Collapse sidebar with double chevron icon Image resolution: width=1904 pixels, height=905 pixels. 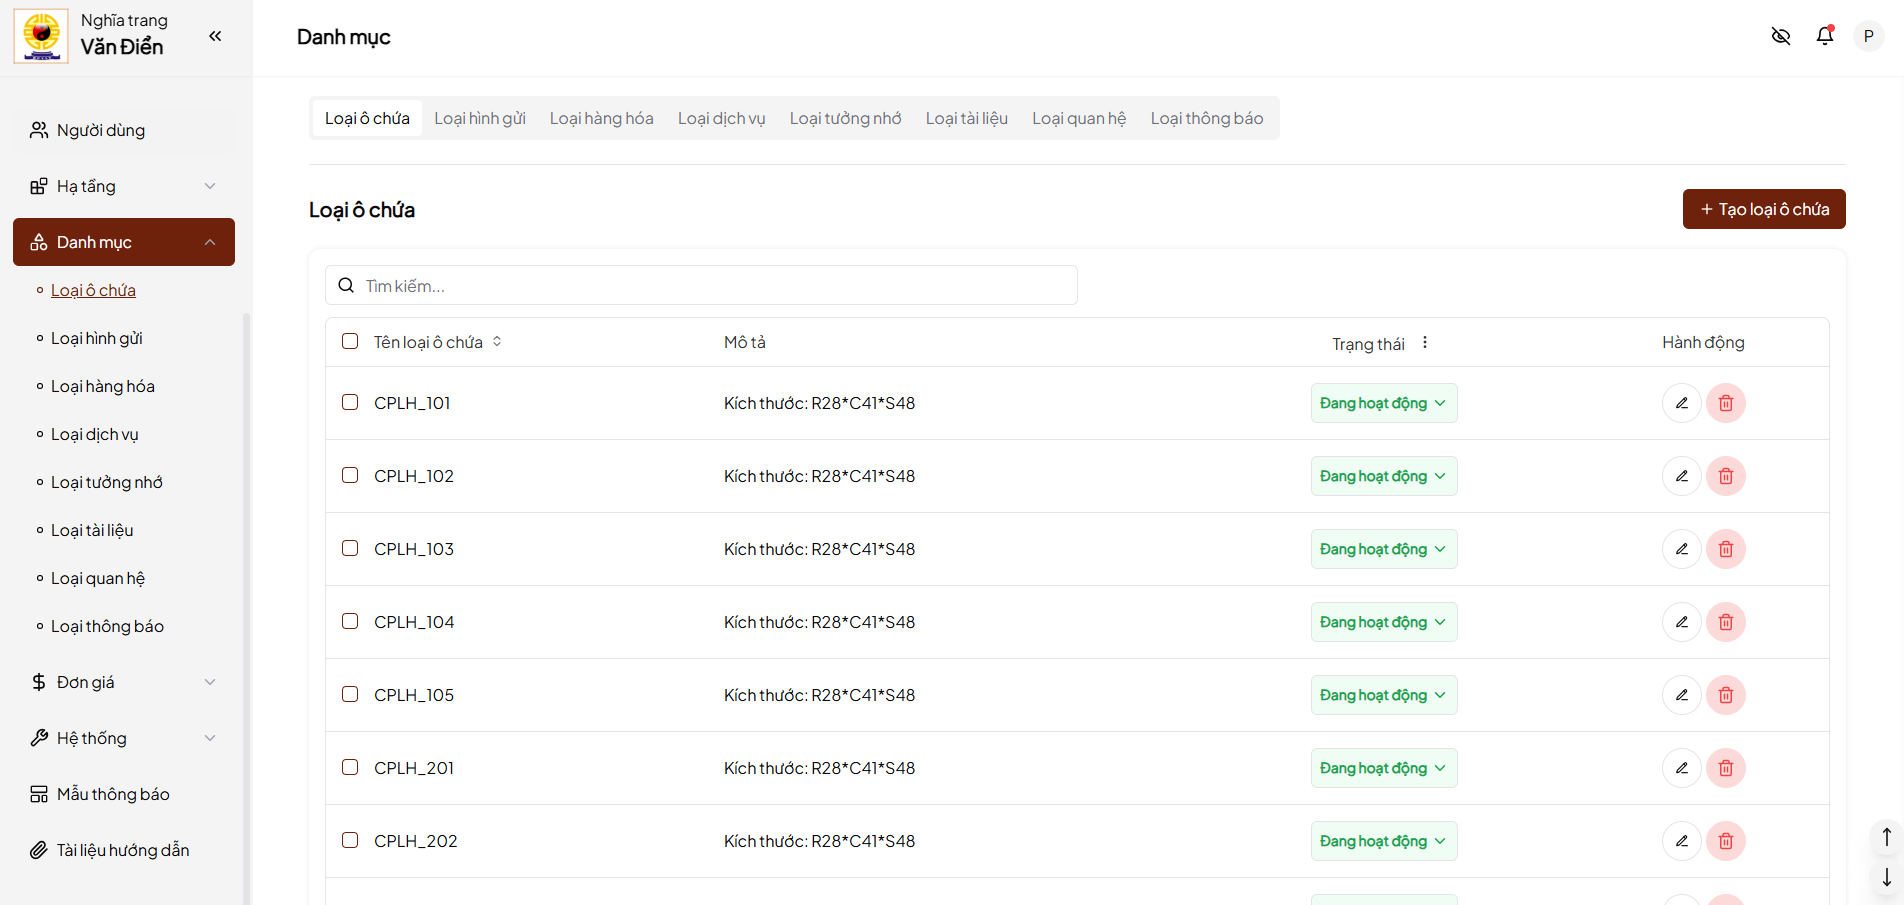(215, 36)
